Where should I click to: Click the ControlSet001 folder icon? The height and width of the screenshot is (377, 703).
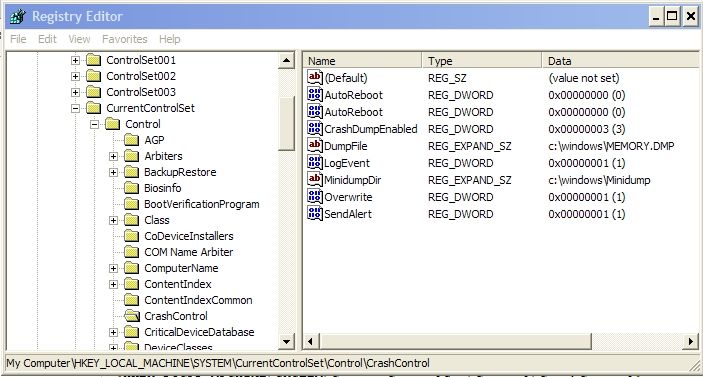tap(93, 60)
